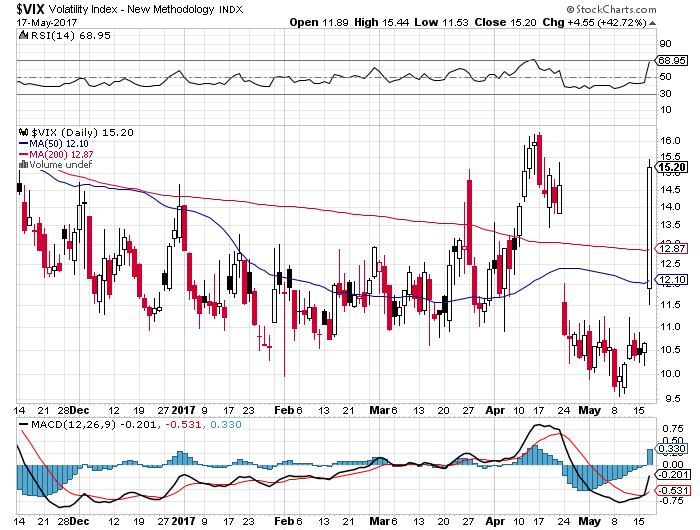This screenshot has width=700, height=530.
Task: Click the Apr label on price chart axis
Action: click(x=495, y=410)
